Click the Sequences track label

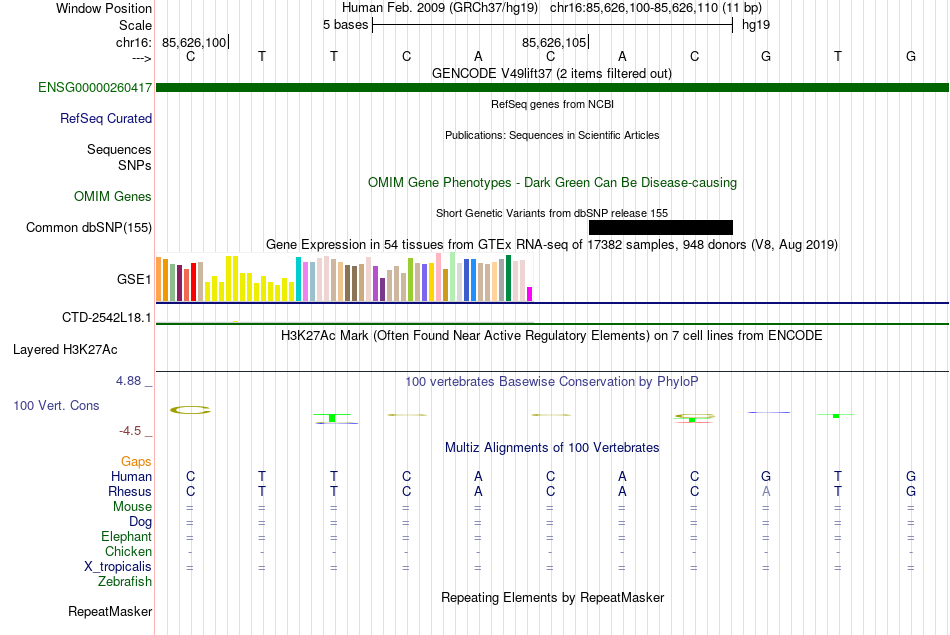click(119, 149)
